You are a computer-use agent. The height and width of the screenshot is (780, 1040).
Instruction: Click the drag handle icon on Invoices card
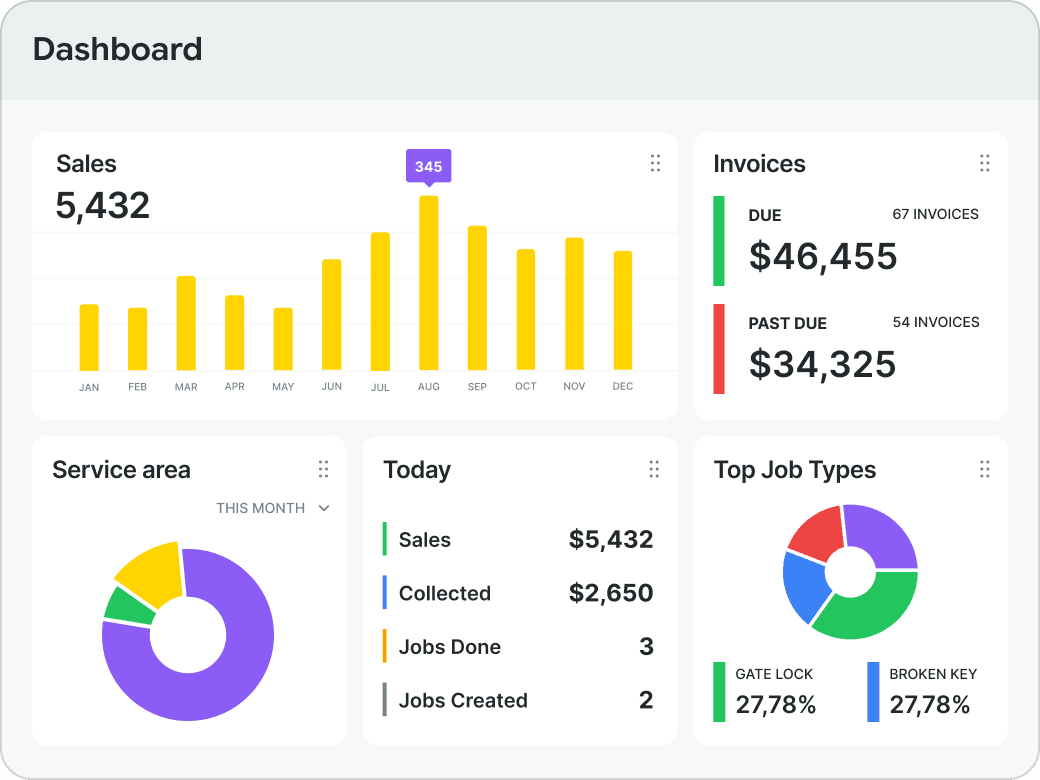pos(985,163)
